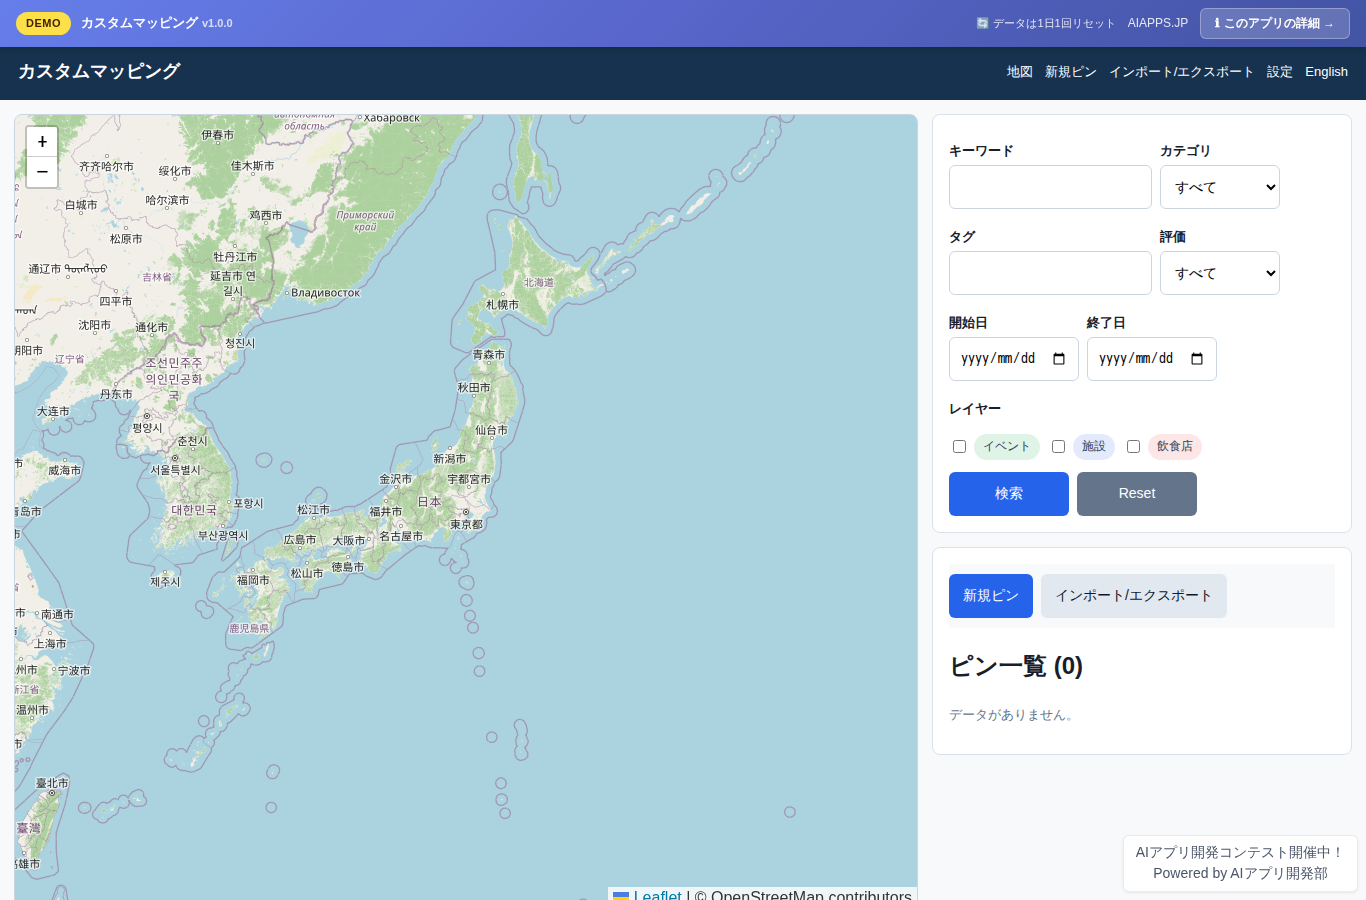Click Владивосток label on the map
This screenshot has height=900, width=1366.
(326, 293)
